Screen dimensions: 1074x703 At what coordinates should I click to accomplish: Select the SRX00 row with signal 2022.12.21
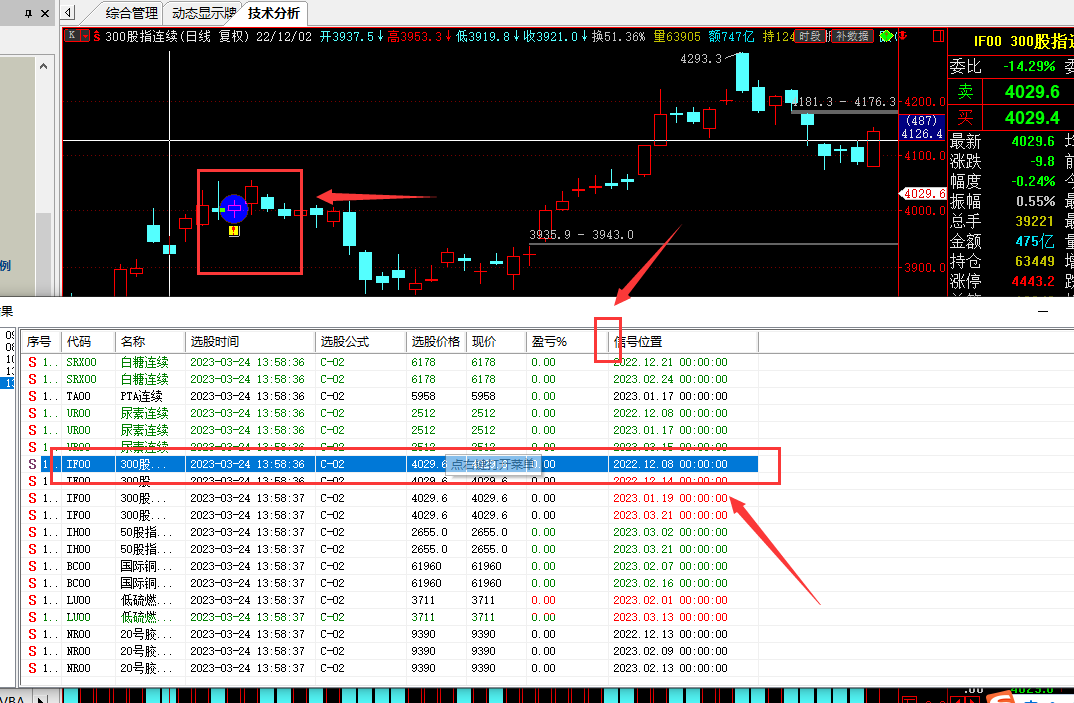tap(390, 362)
